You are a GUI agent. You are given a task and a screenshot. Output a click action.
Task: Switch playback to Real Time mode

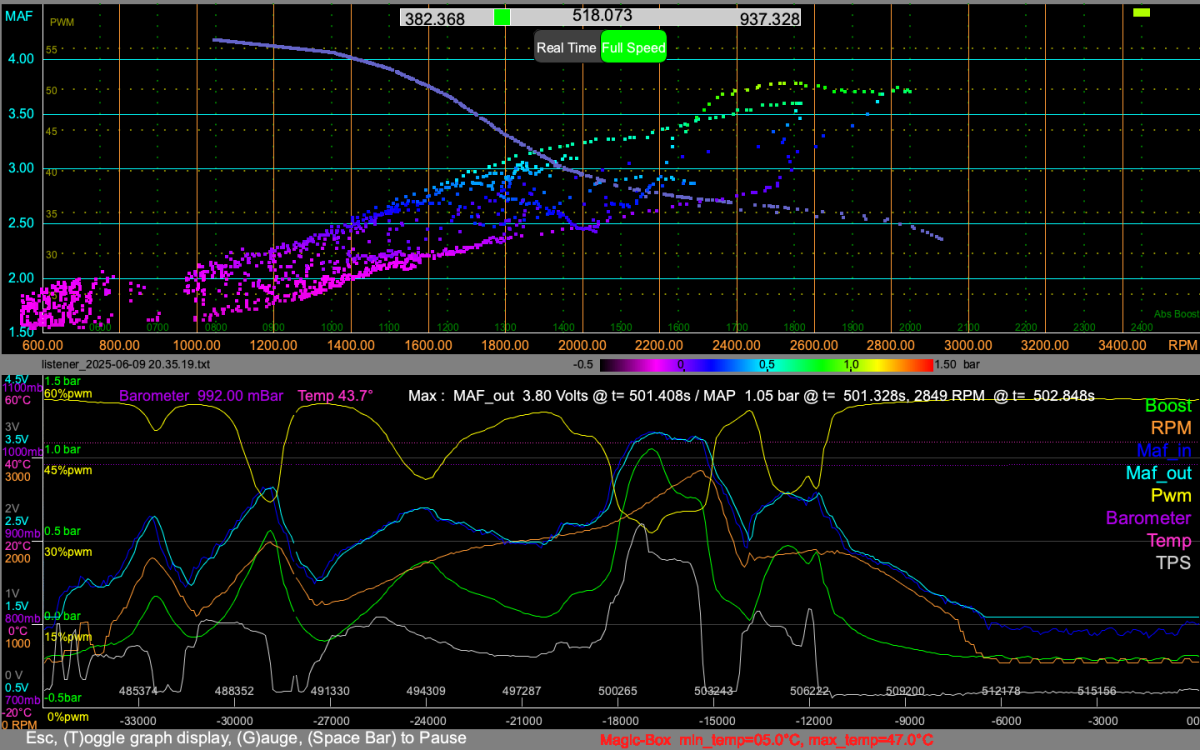pyautogui.click(x=567, y=47)
